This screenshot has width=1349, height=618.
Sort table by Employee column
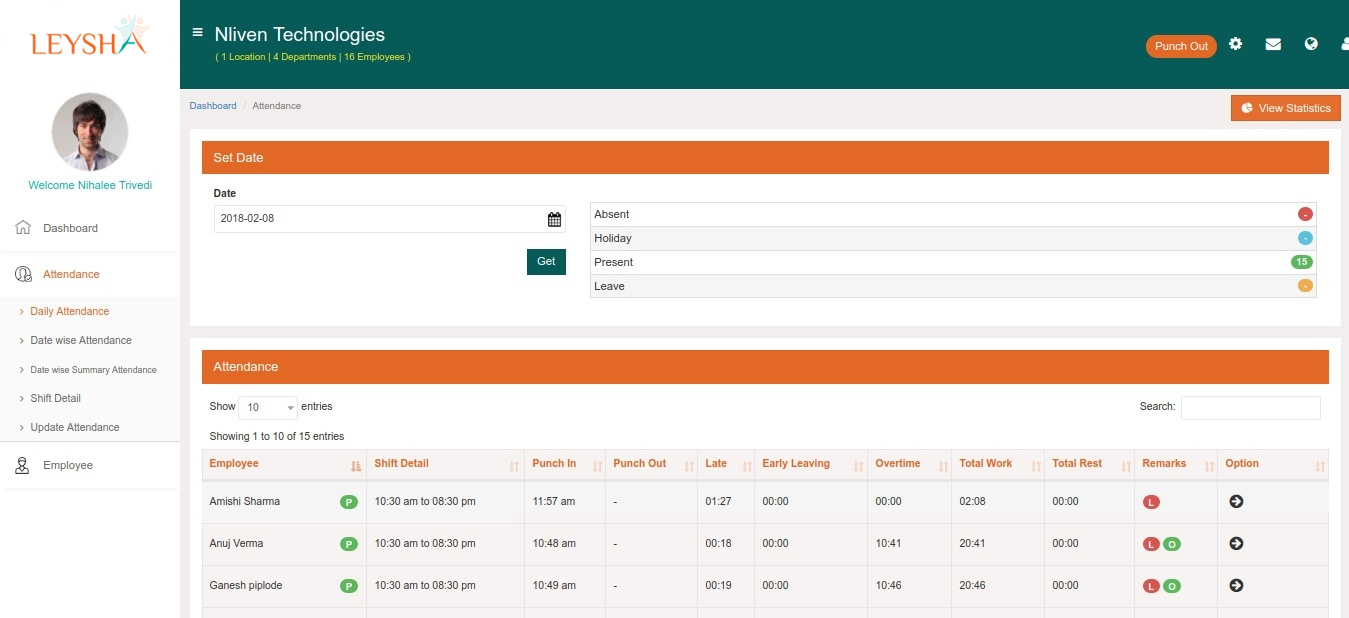(x=284, y=464)
